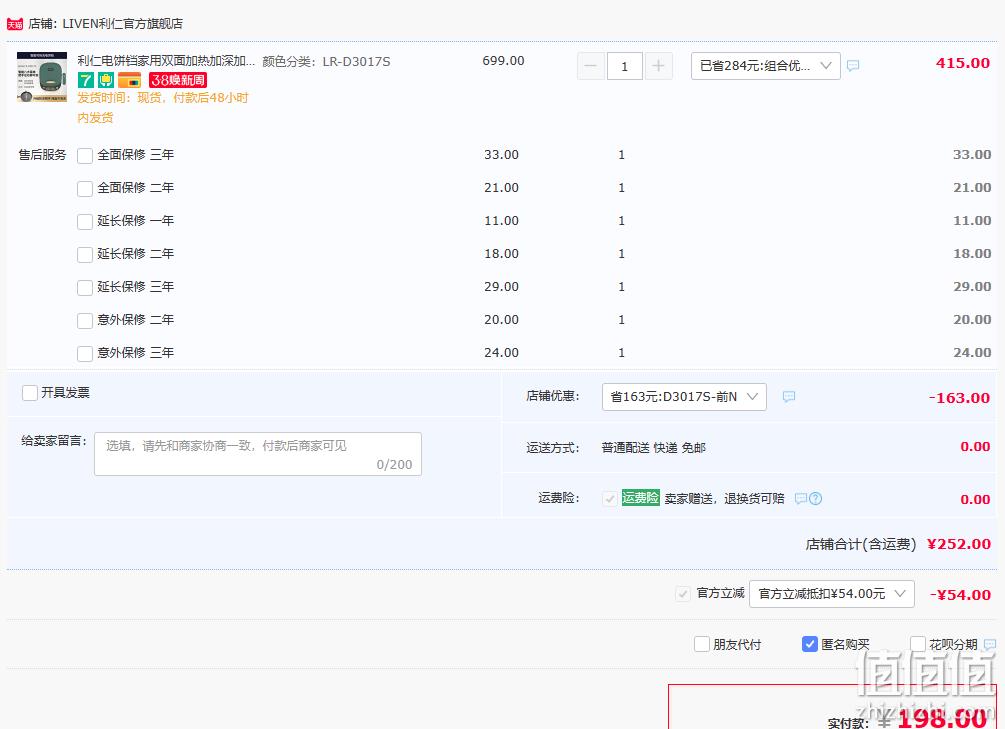
Task: Open the 利仁电饼铛 product title link
Action: click(166, 61)
